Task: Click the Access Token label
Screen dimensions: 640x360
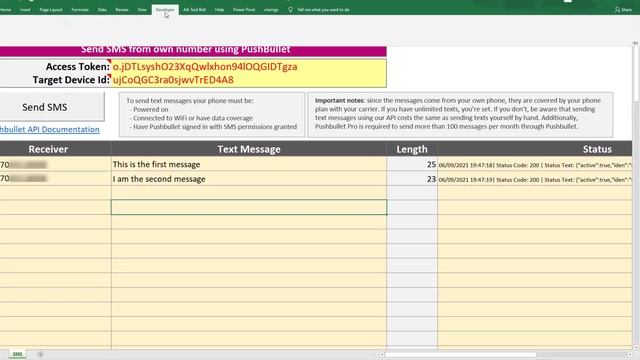Action: [x=78, y=67]
